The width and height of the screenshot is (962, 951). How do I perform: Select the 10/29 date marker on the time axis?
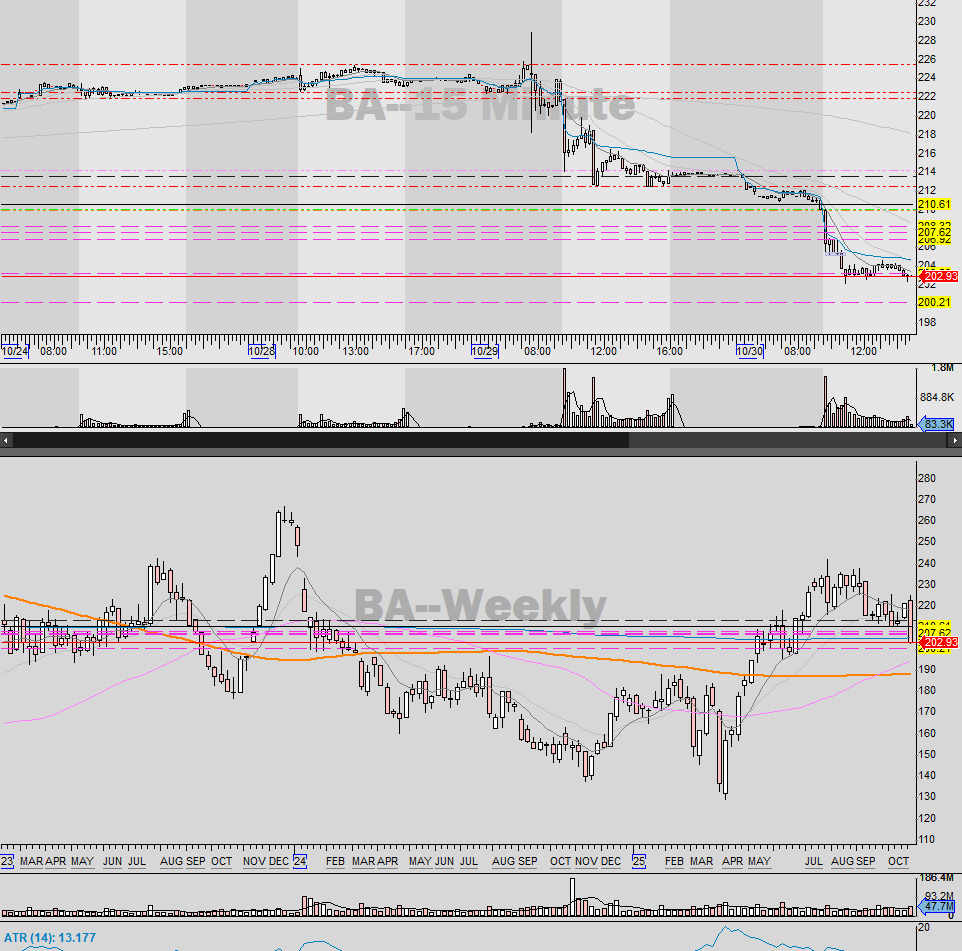point(485,351)
